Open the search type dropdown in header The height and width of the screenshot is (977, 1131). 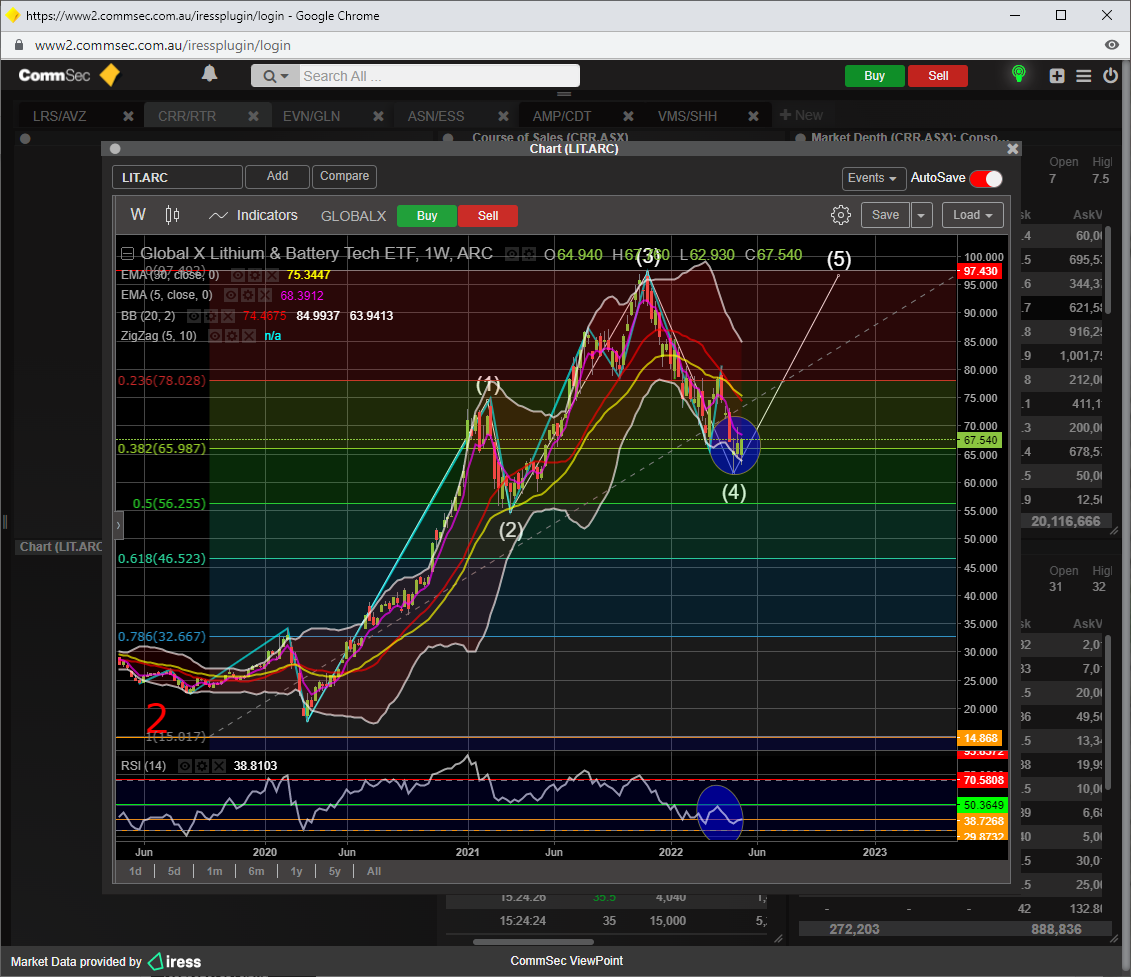275,76
